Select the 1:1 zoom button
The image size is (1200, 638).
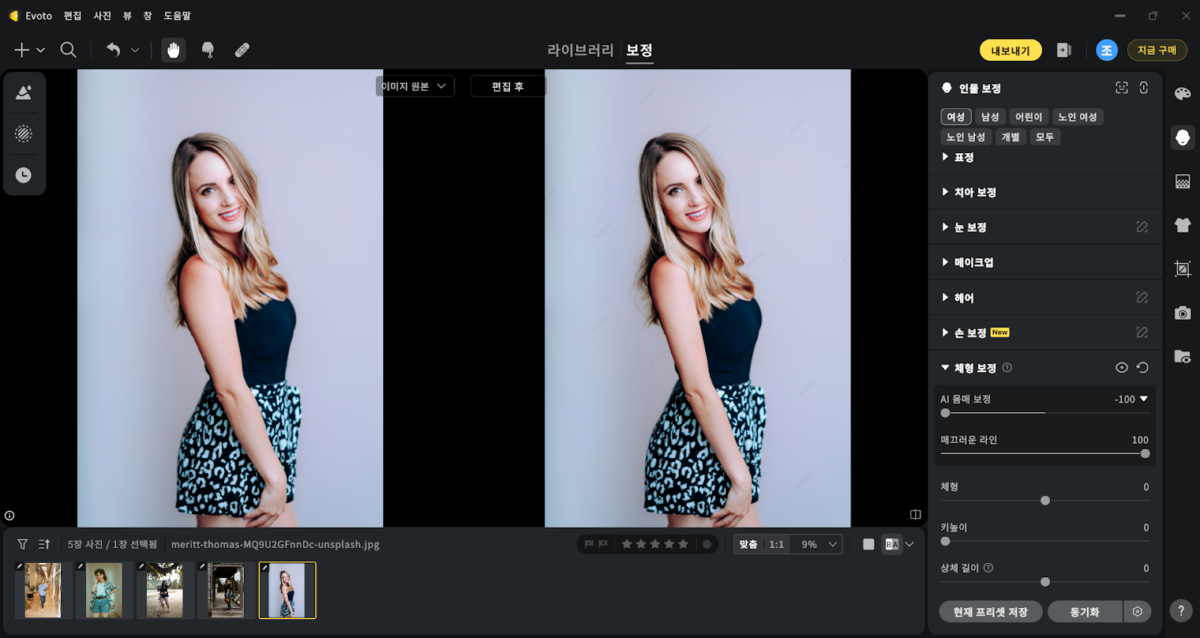776,544
